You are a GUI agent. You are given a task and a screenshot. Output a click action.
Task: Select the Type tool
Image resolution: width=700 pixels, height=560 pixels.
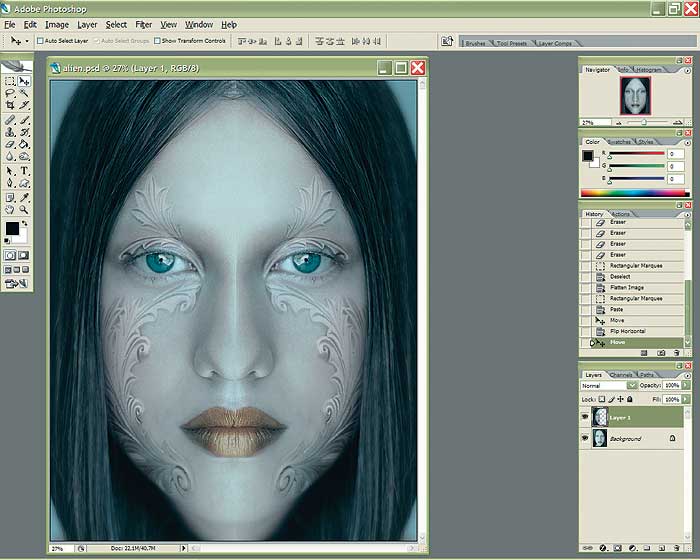coord(24,171)
